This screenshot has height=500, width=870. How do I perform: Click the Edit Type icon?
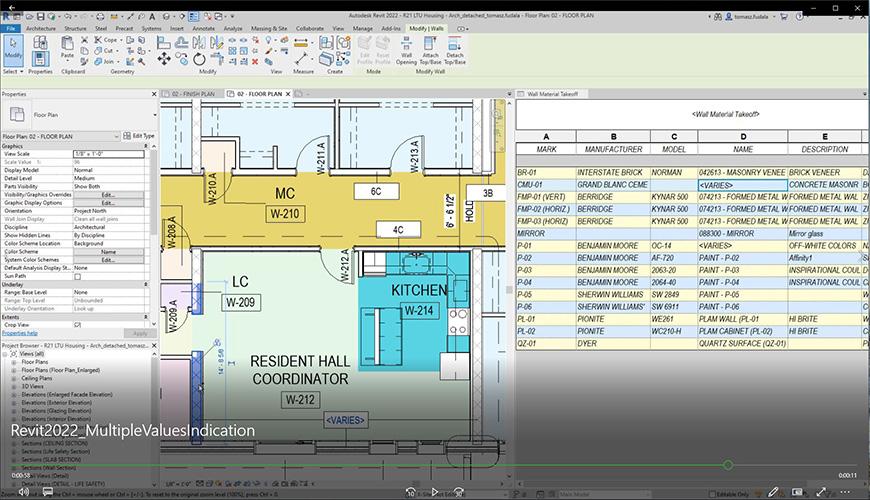(x=139, y=136)
